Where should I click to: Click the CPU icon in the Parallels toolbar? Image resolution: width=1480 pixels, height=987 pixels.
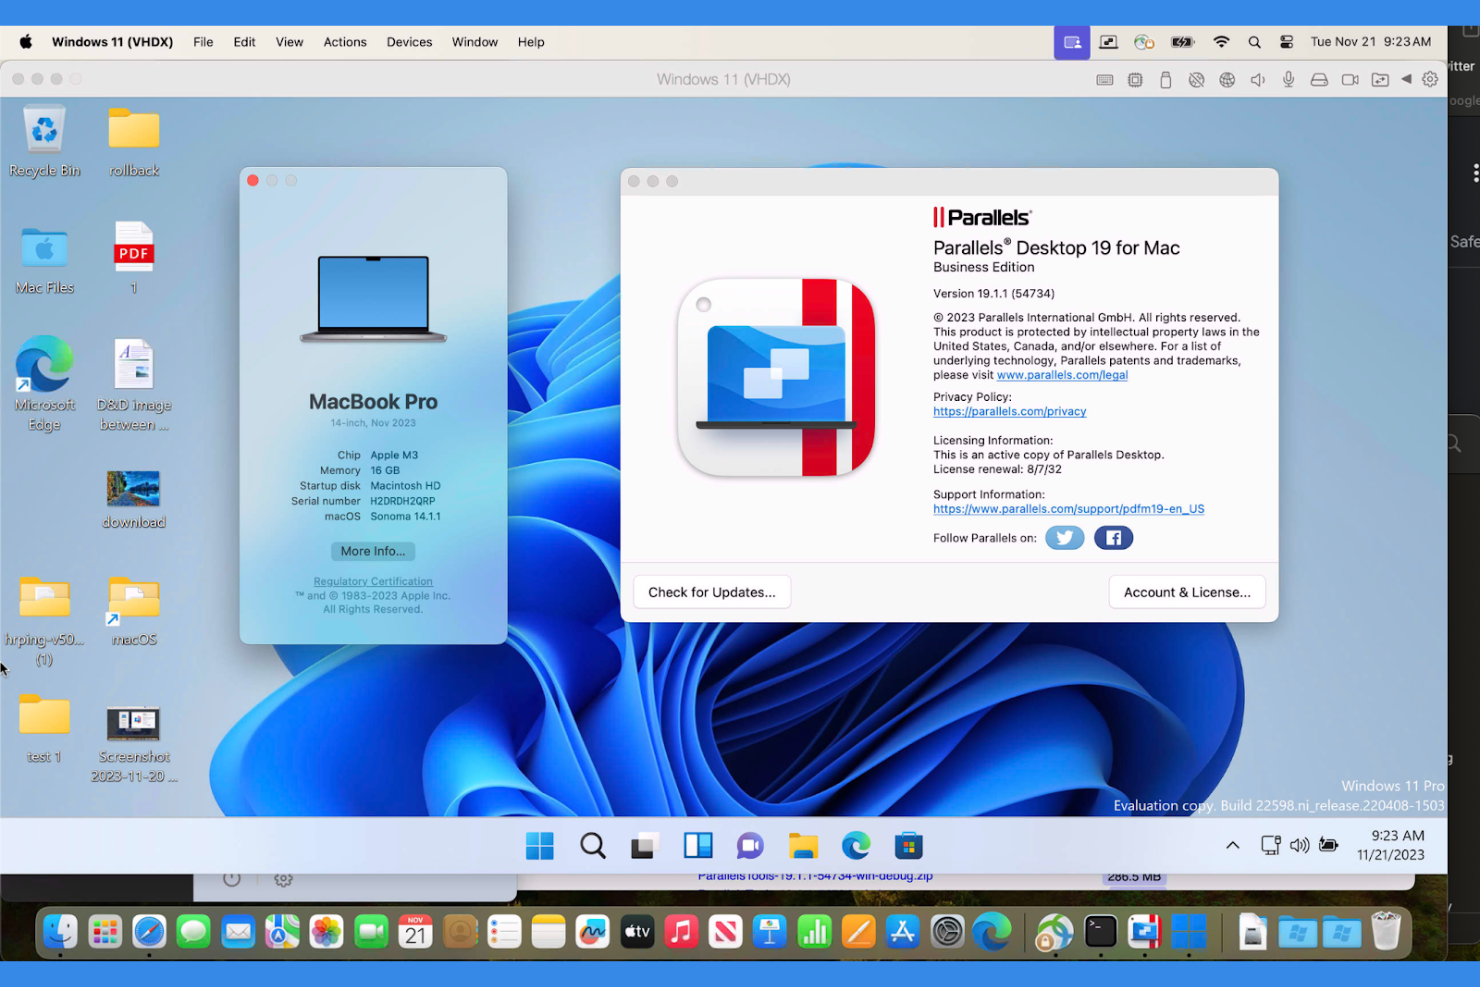click(1135, 79)
